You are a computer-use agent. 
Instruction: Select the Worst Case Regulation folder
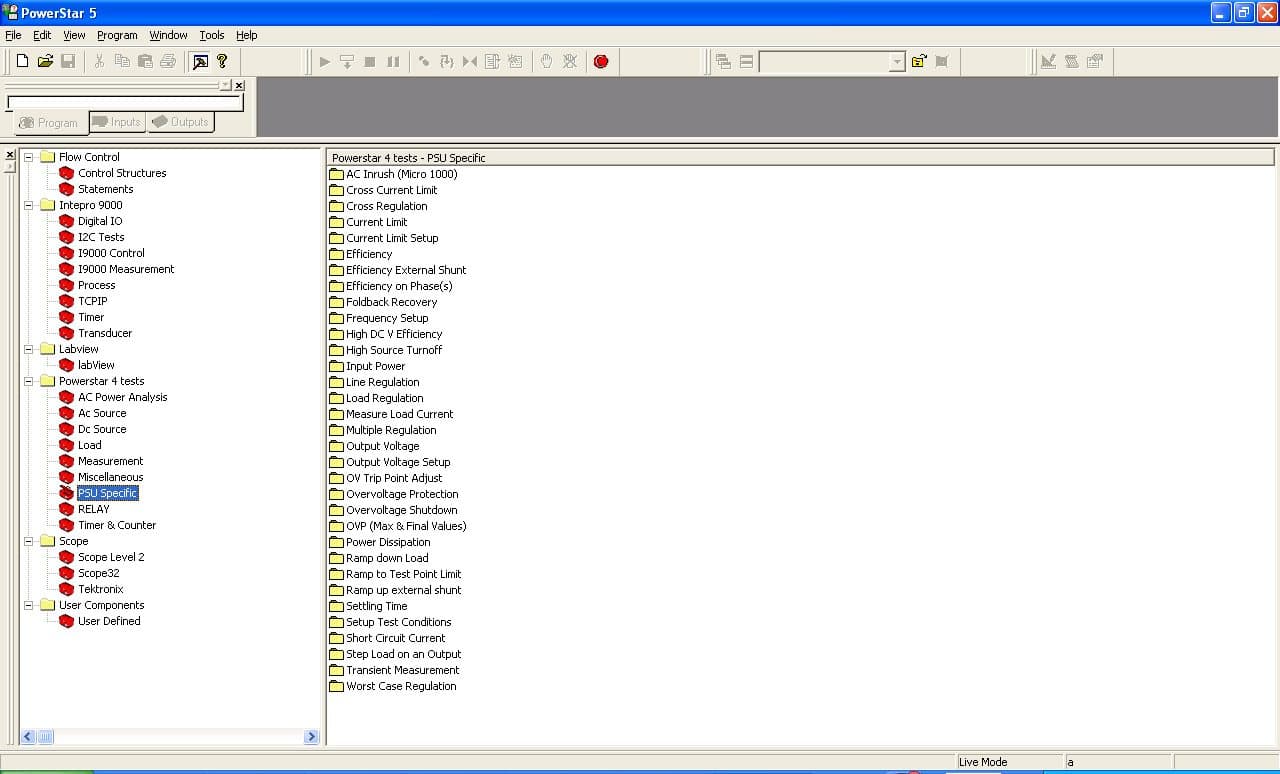tap(401, 686)
